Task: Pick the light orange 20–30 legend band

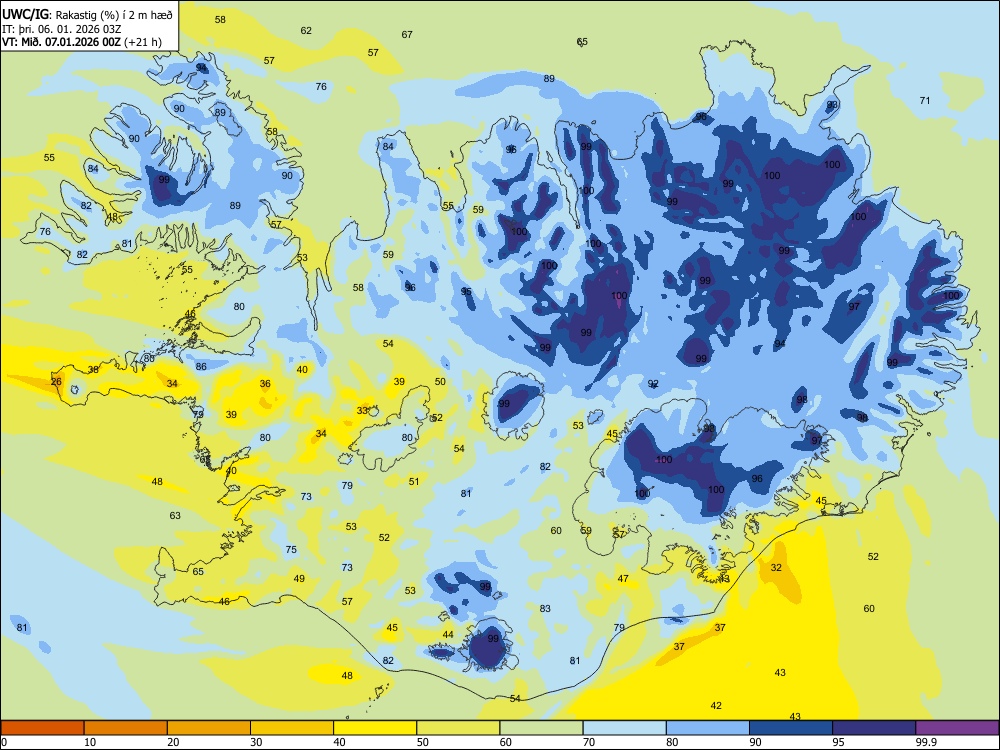Action: click(x=209, y=728)
